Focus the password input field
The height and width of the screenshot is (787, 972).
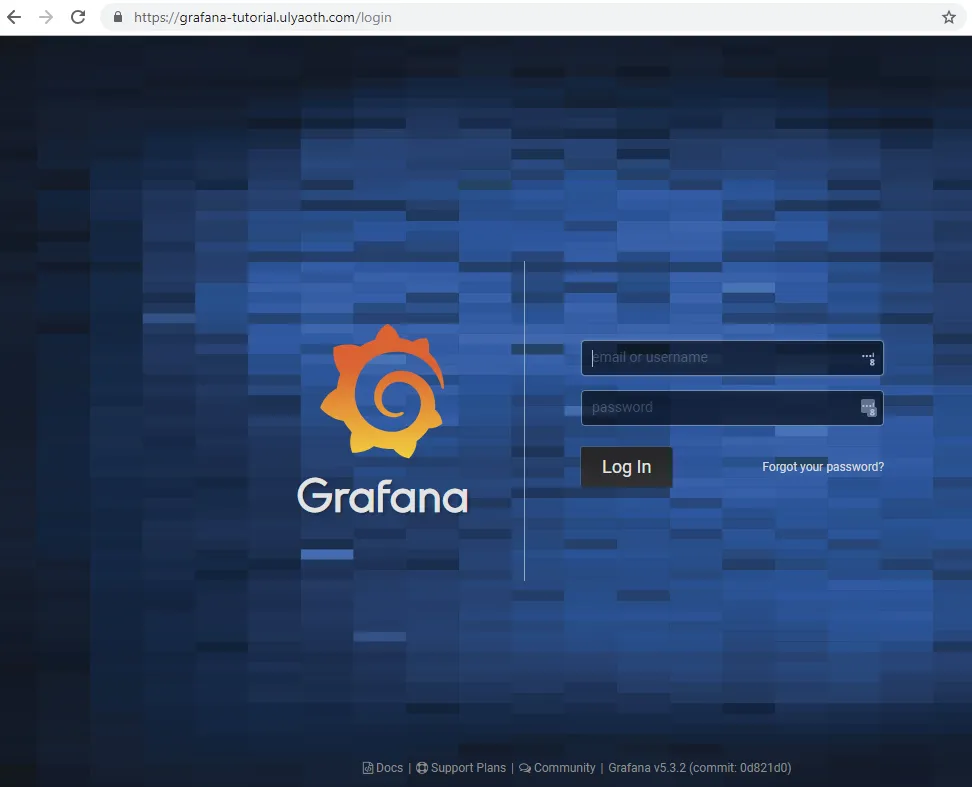pos(720,408)
